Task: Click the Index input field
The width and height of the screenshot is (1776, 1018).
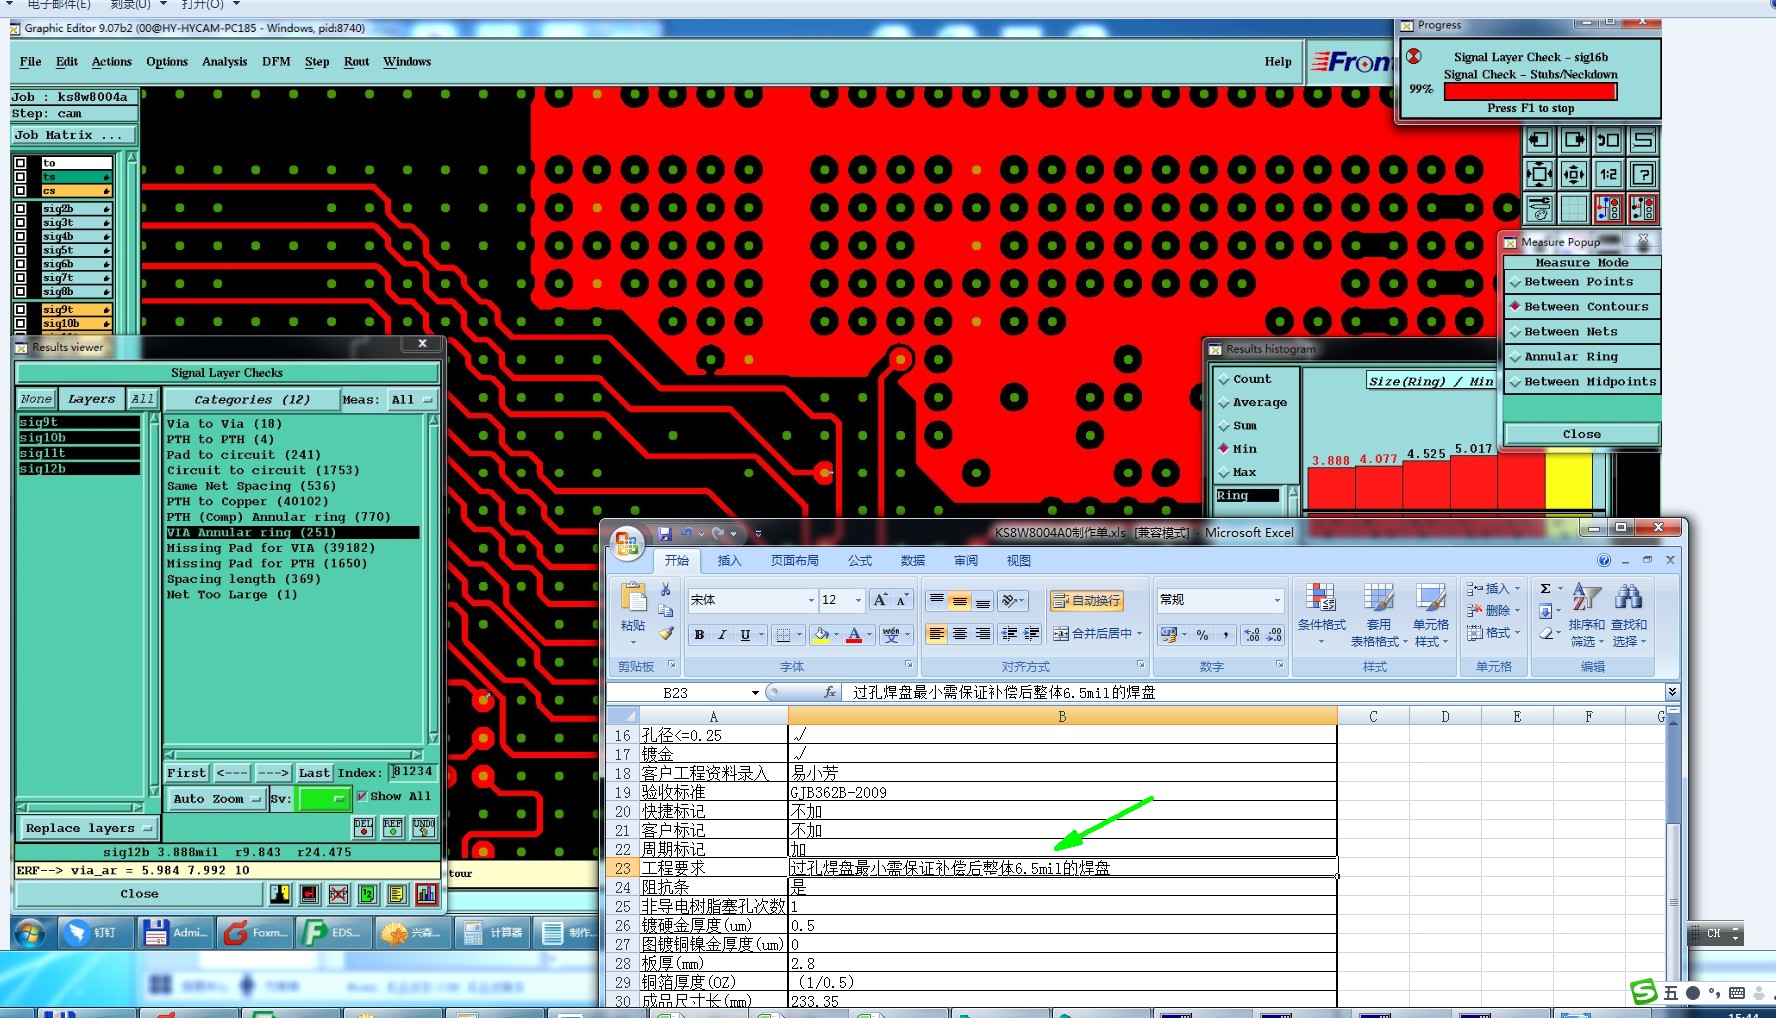Action: coord(412,772)
